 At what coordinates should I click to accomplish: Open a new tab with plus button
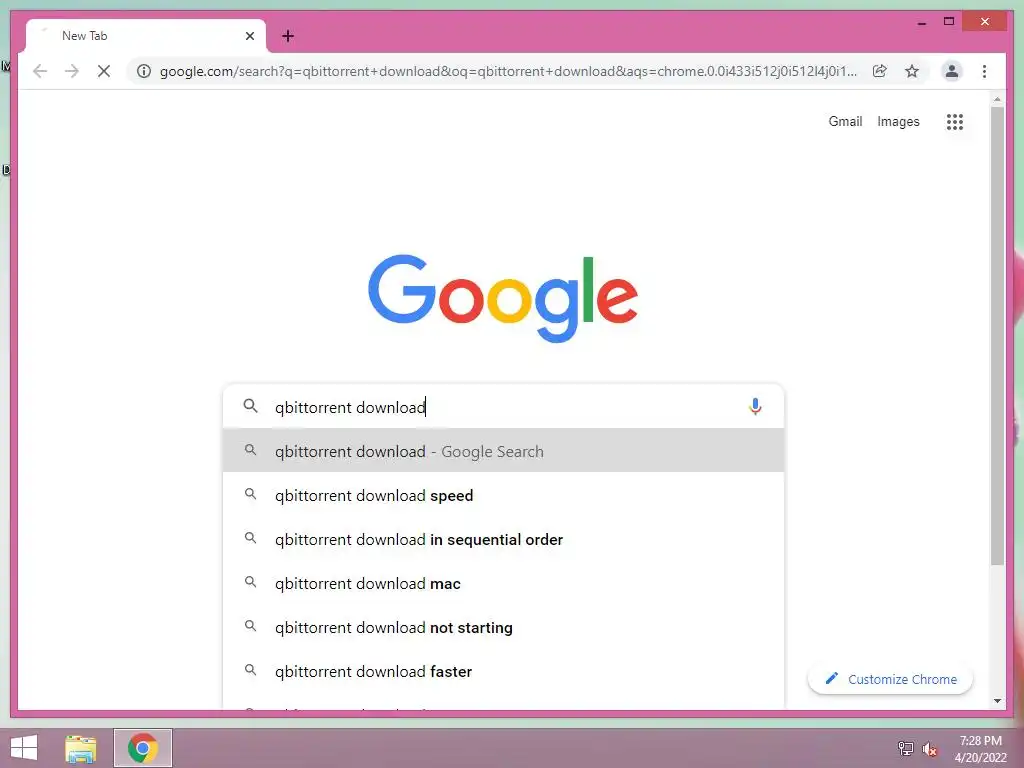pyautogui.click(x=288, y=36)
